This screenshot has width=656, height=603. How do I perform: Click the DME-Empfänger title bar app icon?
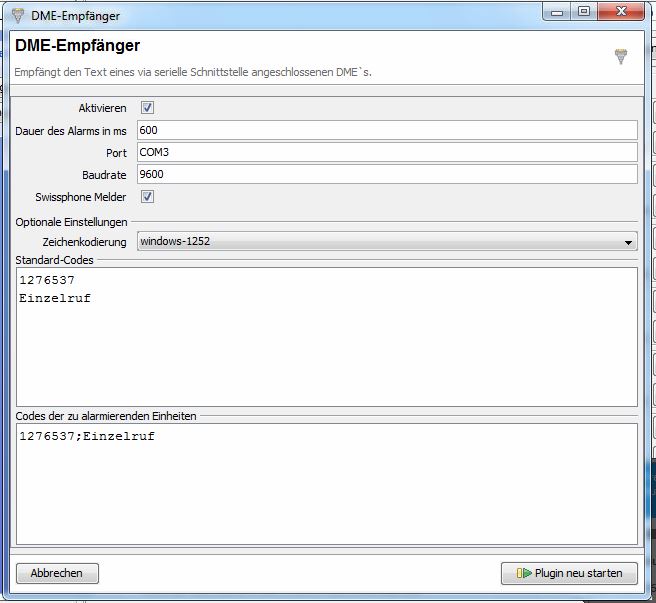[x=18, y=16]
